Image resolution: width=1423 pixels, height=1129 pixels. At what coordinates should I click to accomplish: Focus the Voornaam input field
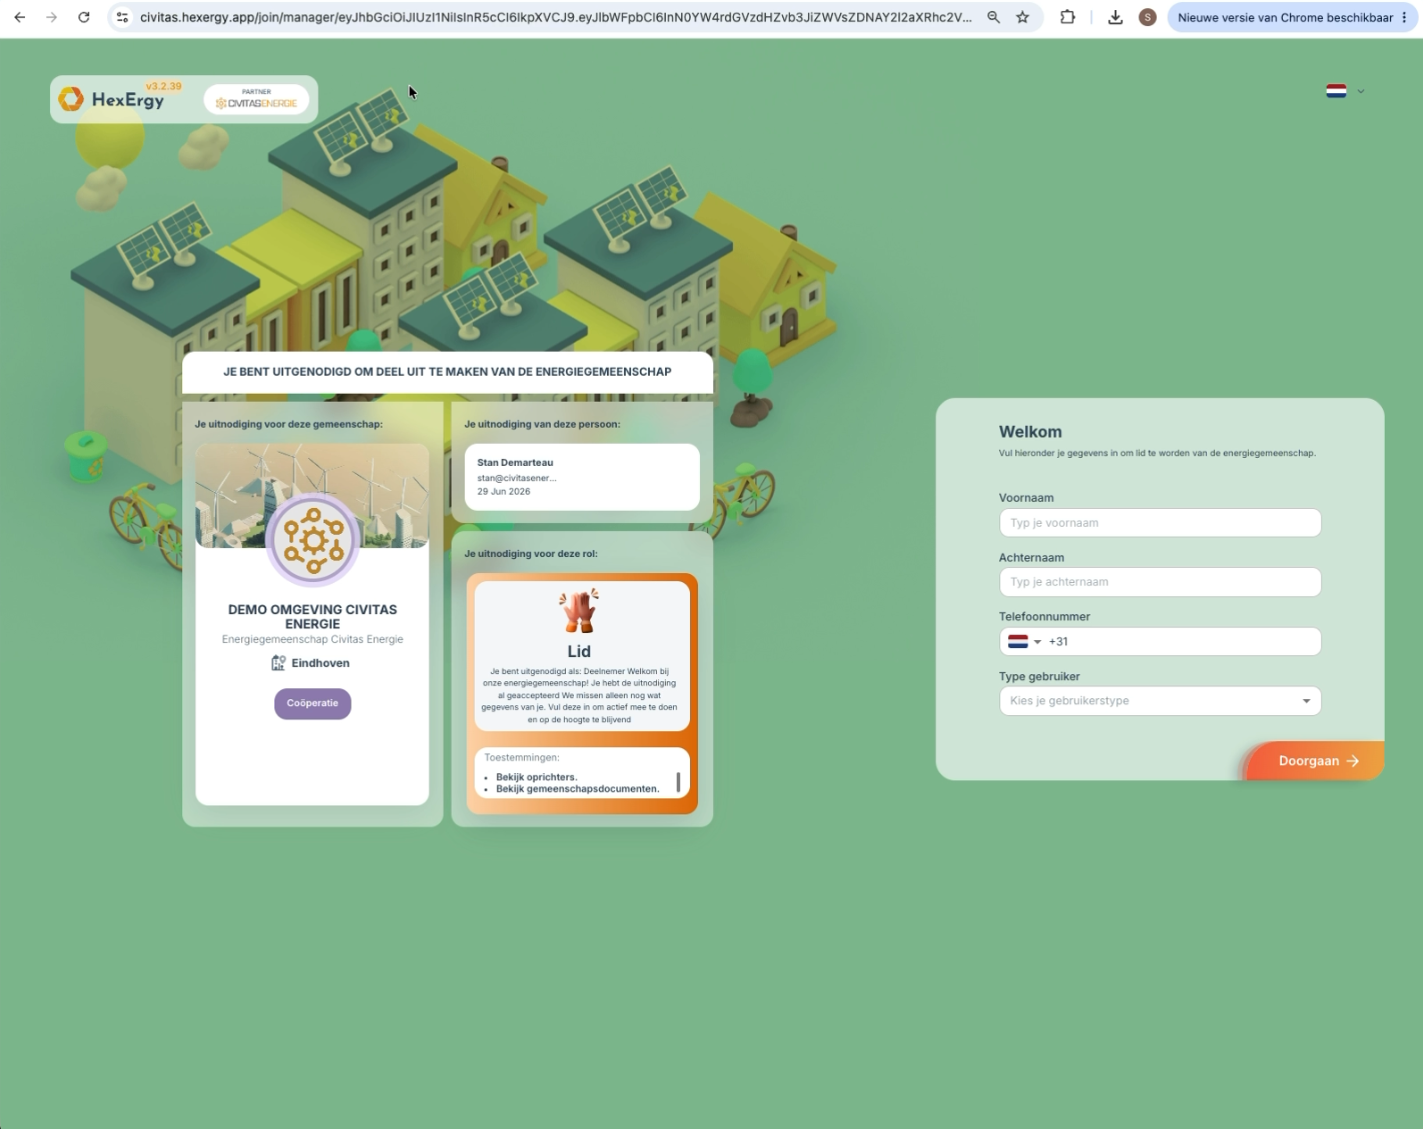click(1160, 523)
